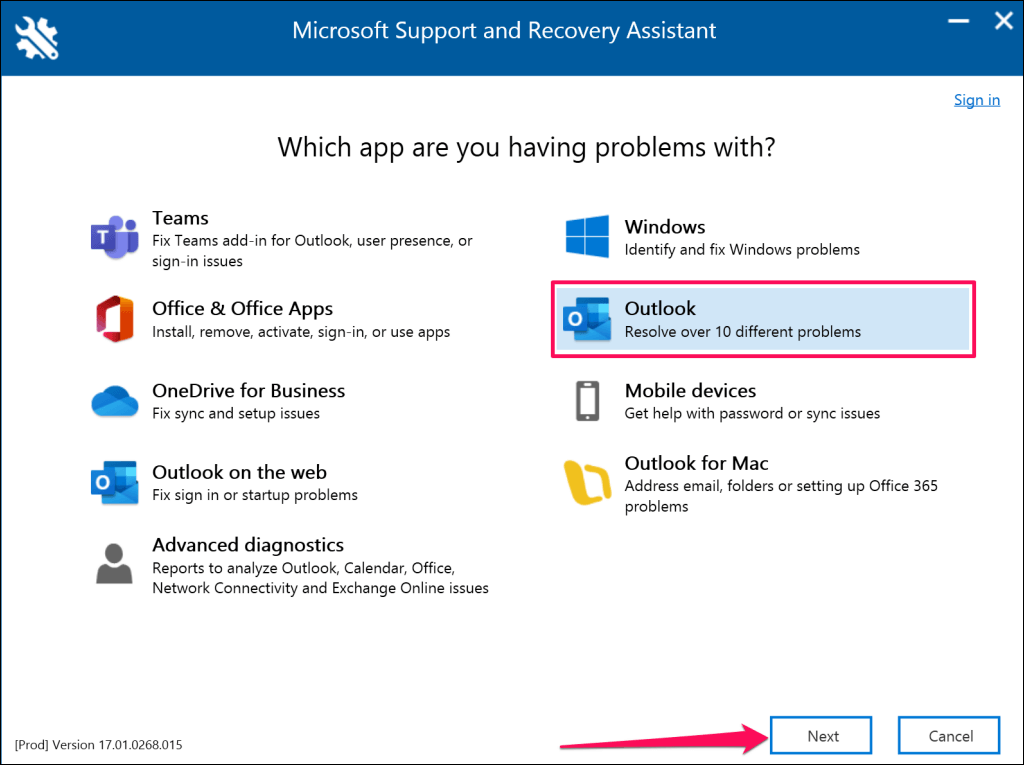This screenshot has width=1024, height=765.
Task: Choose the OneDrive for Business cloud icon
Action: [x=115, y=401]
